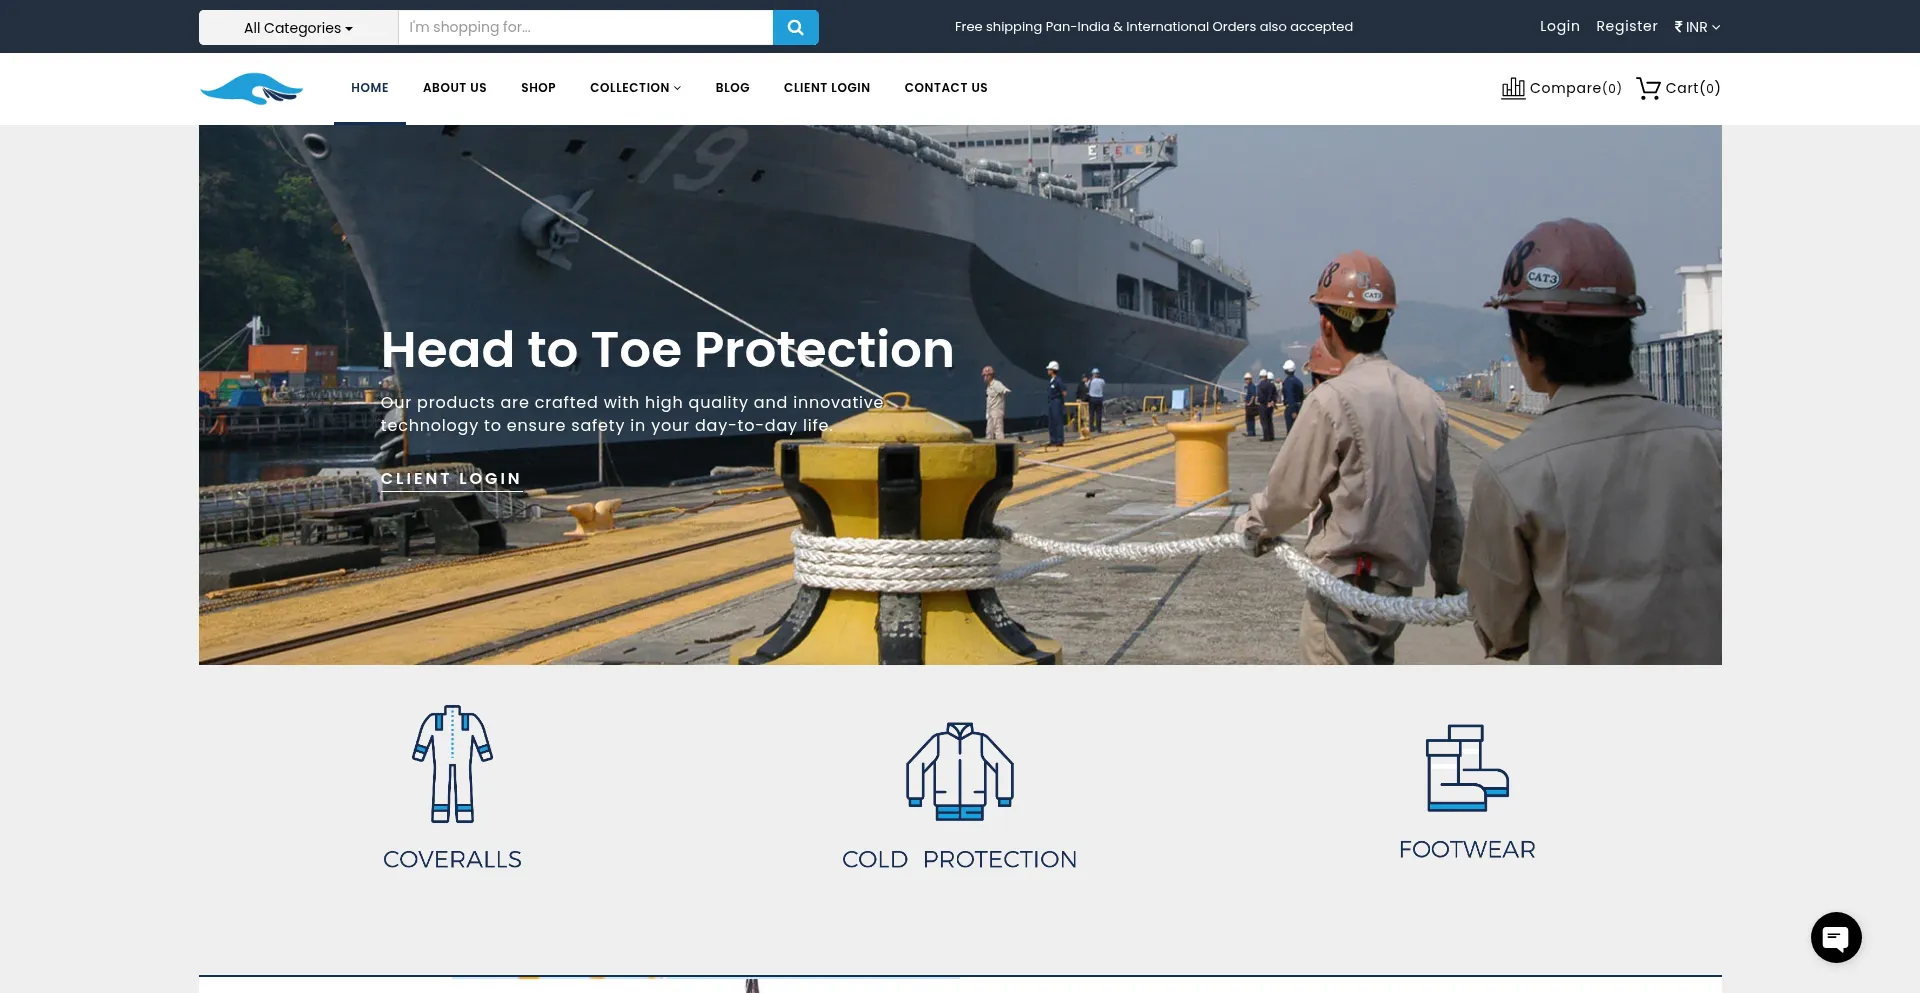Open the INR currency selector
This screenshot has height=993, width=1920.
tap(1697, 27)
